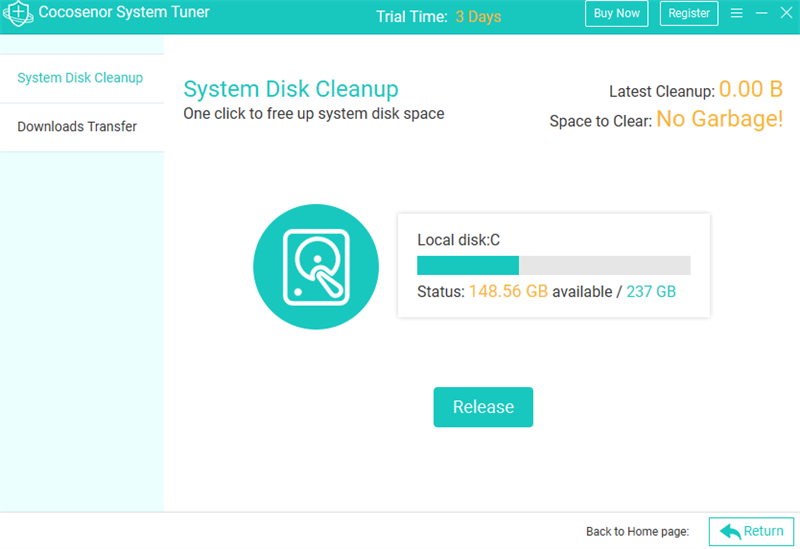Click the 3 Days trial time text
Screen dimensions: 800x549
pos(478,16)
